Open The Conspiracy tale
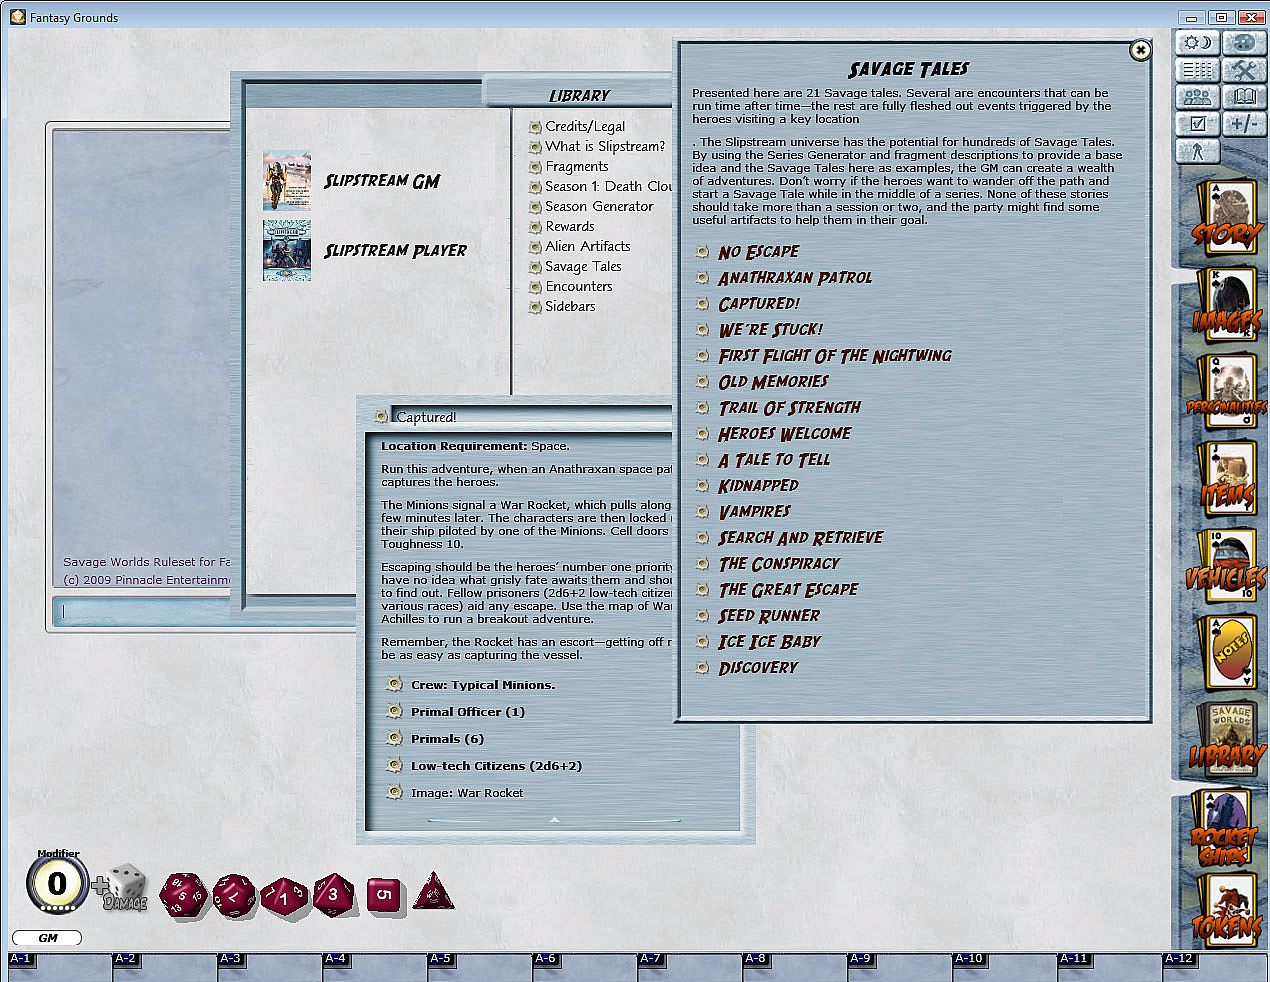 [779, 563]
